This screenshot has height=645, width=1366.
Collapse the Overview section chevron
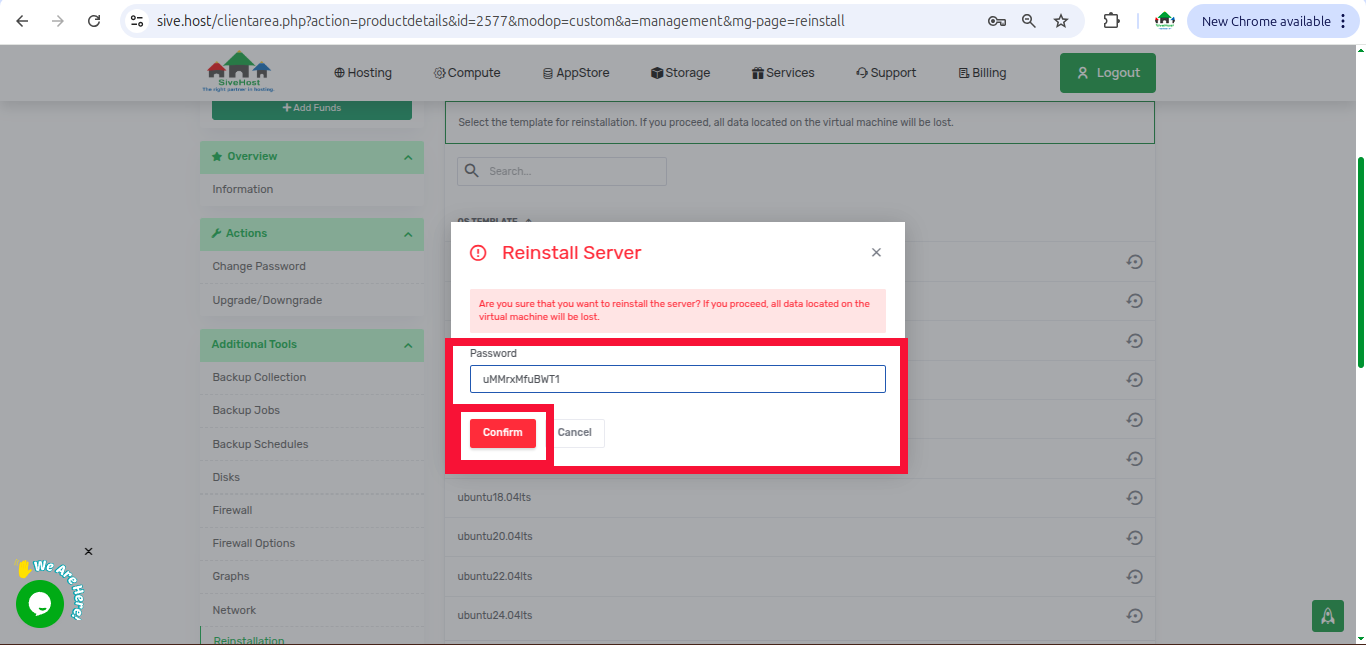pyautogui.click(x=408, y=157)
